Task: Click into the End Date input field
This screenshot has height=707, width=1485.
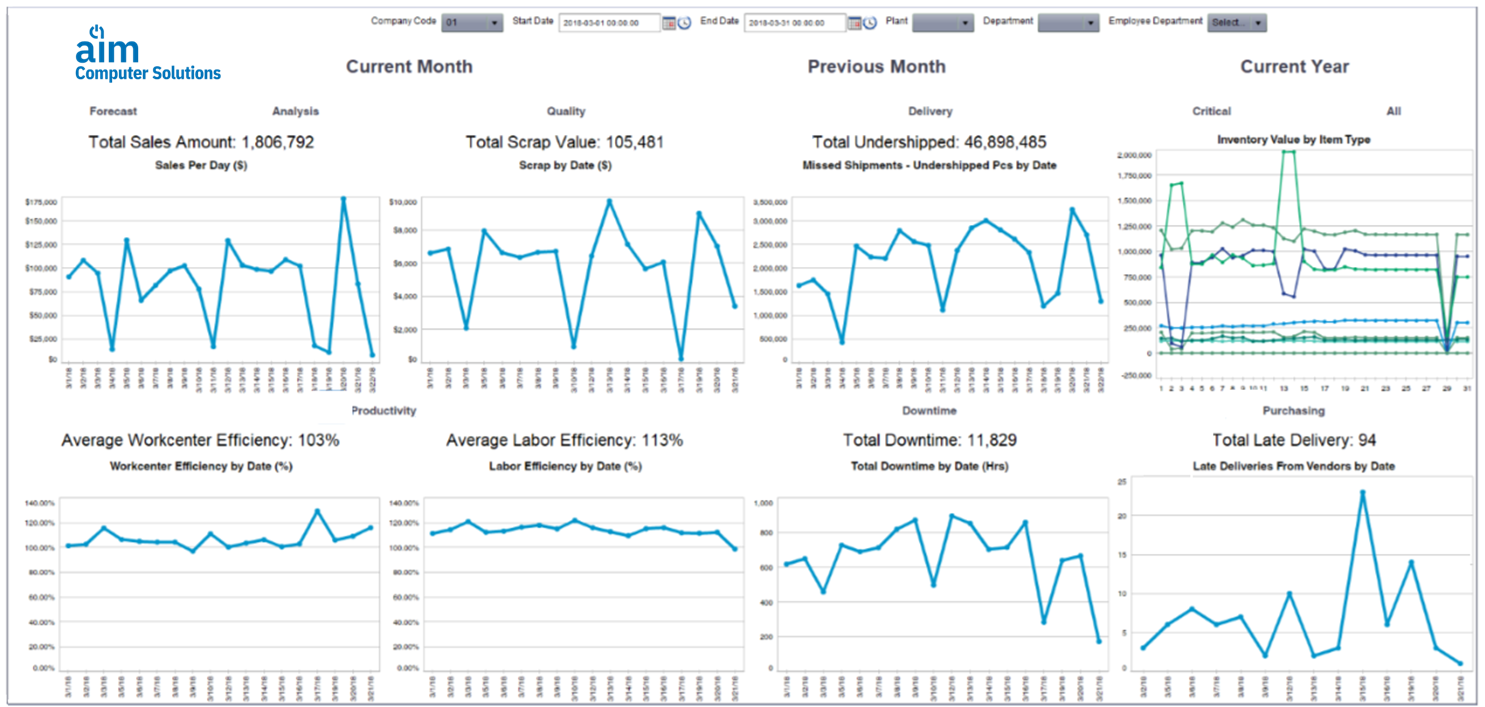Action: [795, 23]
